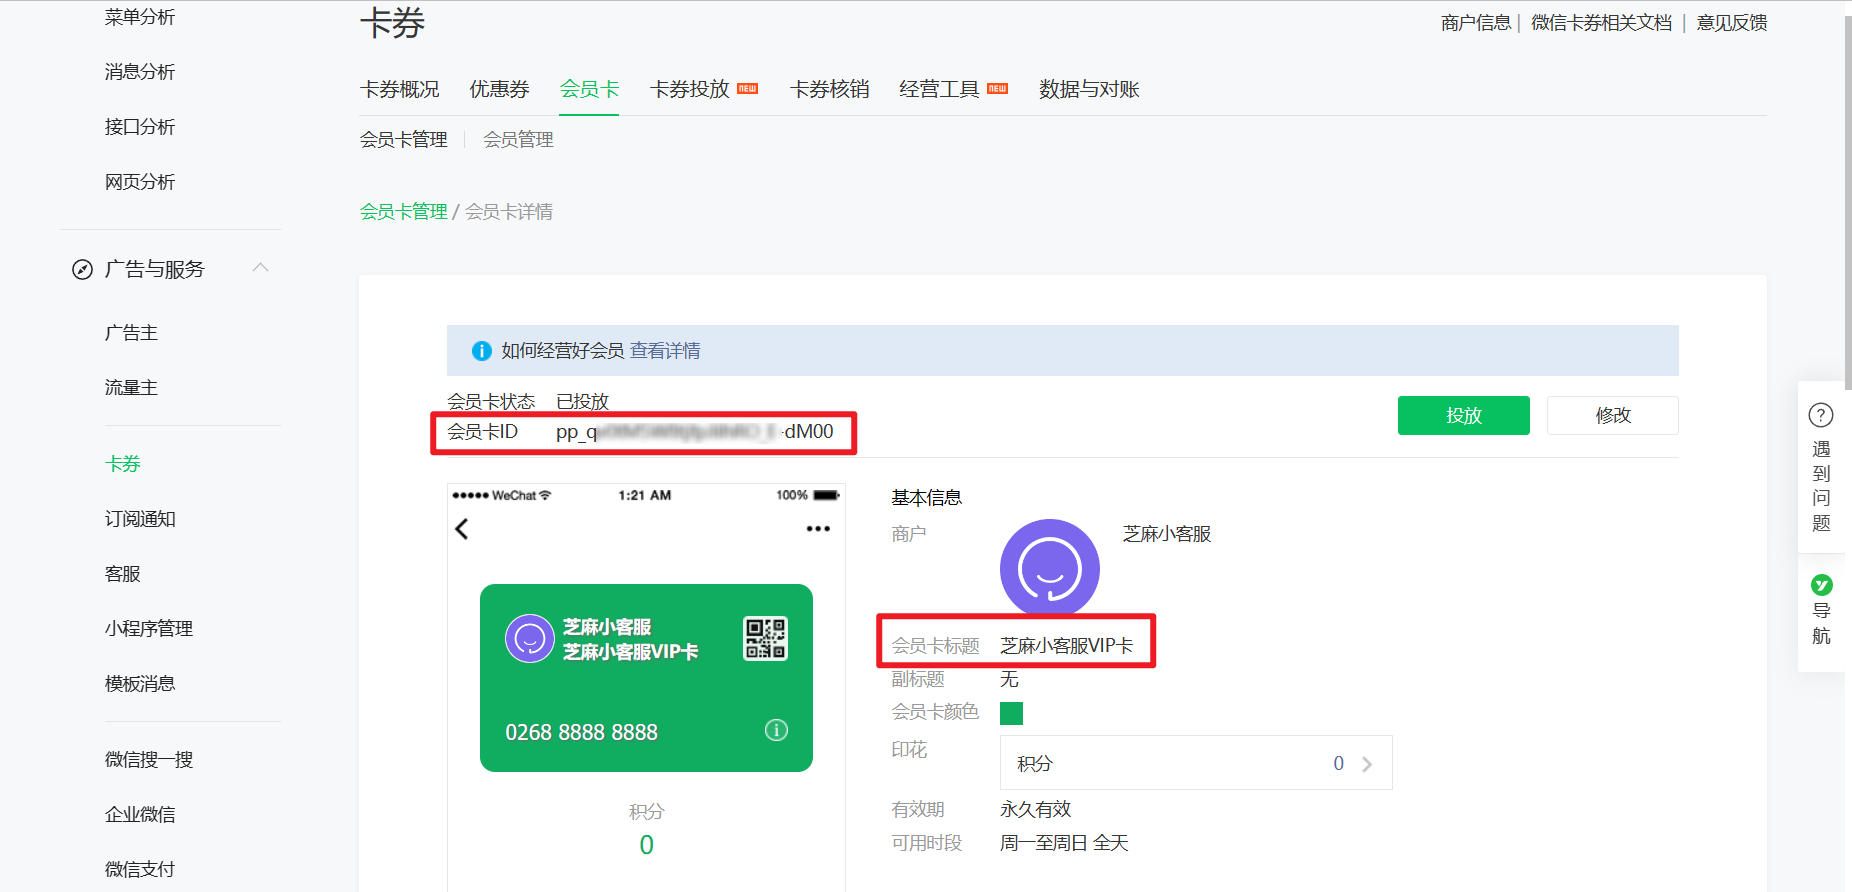This screenshot has height=892, width=1852.
Task: Open 小程序管理 in the sidebar
Action: click(x=149, y=629)
